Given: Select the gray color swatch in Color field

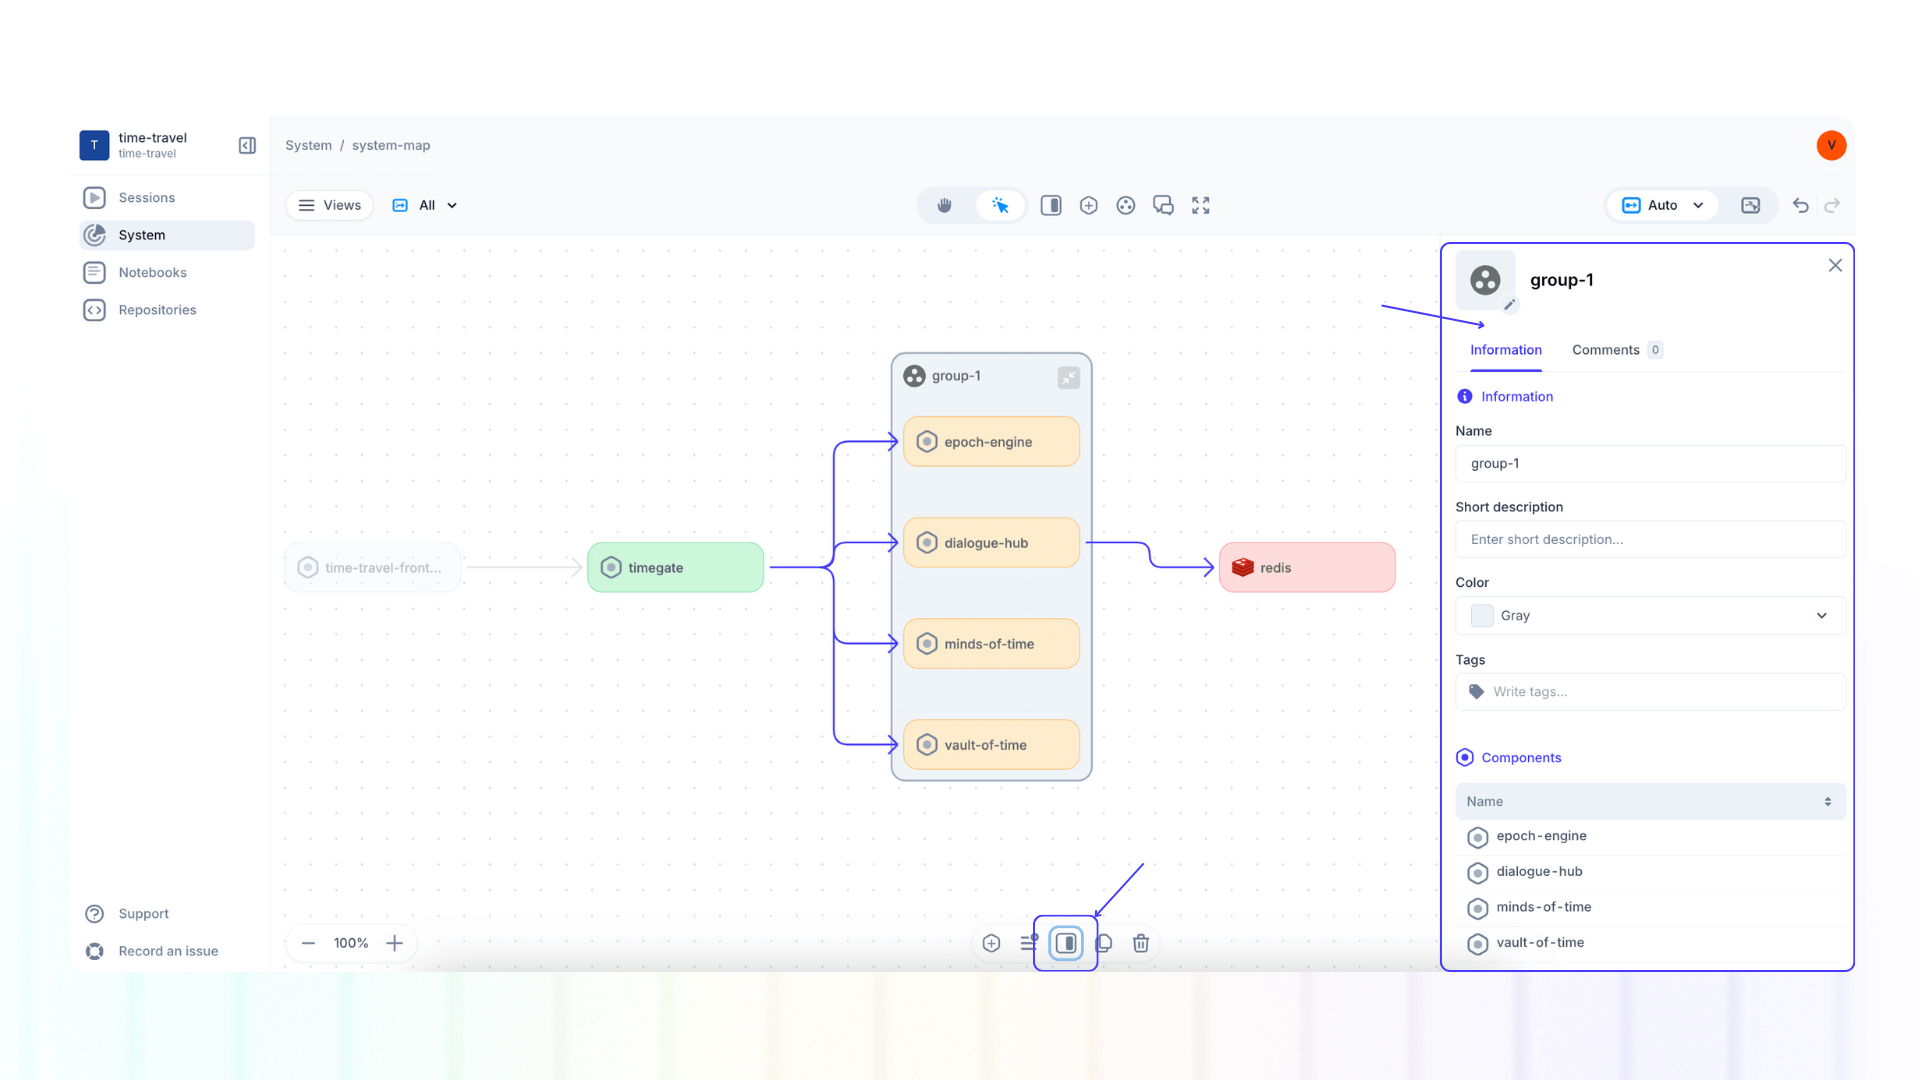Looking at the screenshot, I should click(1481, 615).
